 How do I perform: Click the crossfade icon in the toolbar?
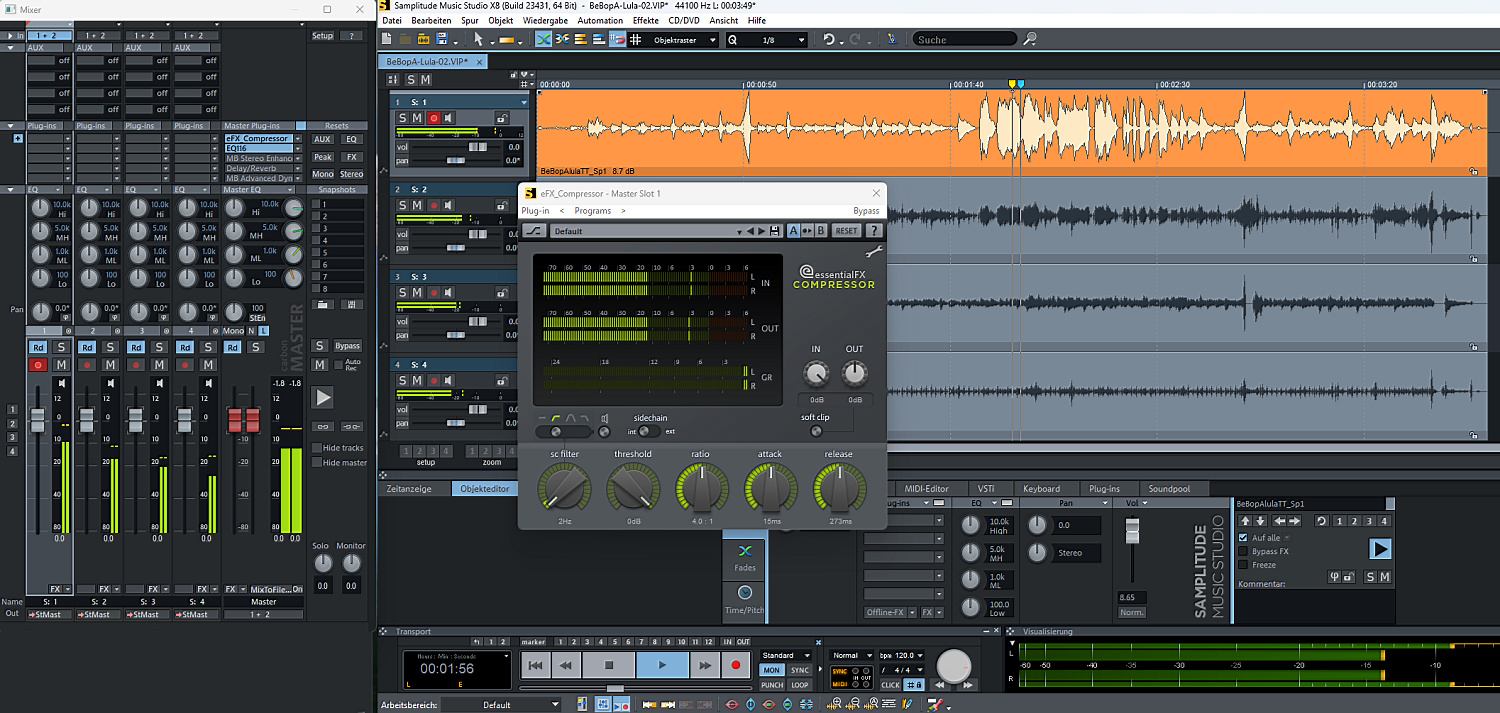pos(543,40)
